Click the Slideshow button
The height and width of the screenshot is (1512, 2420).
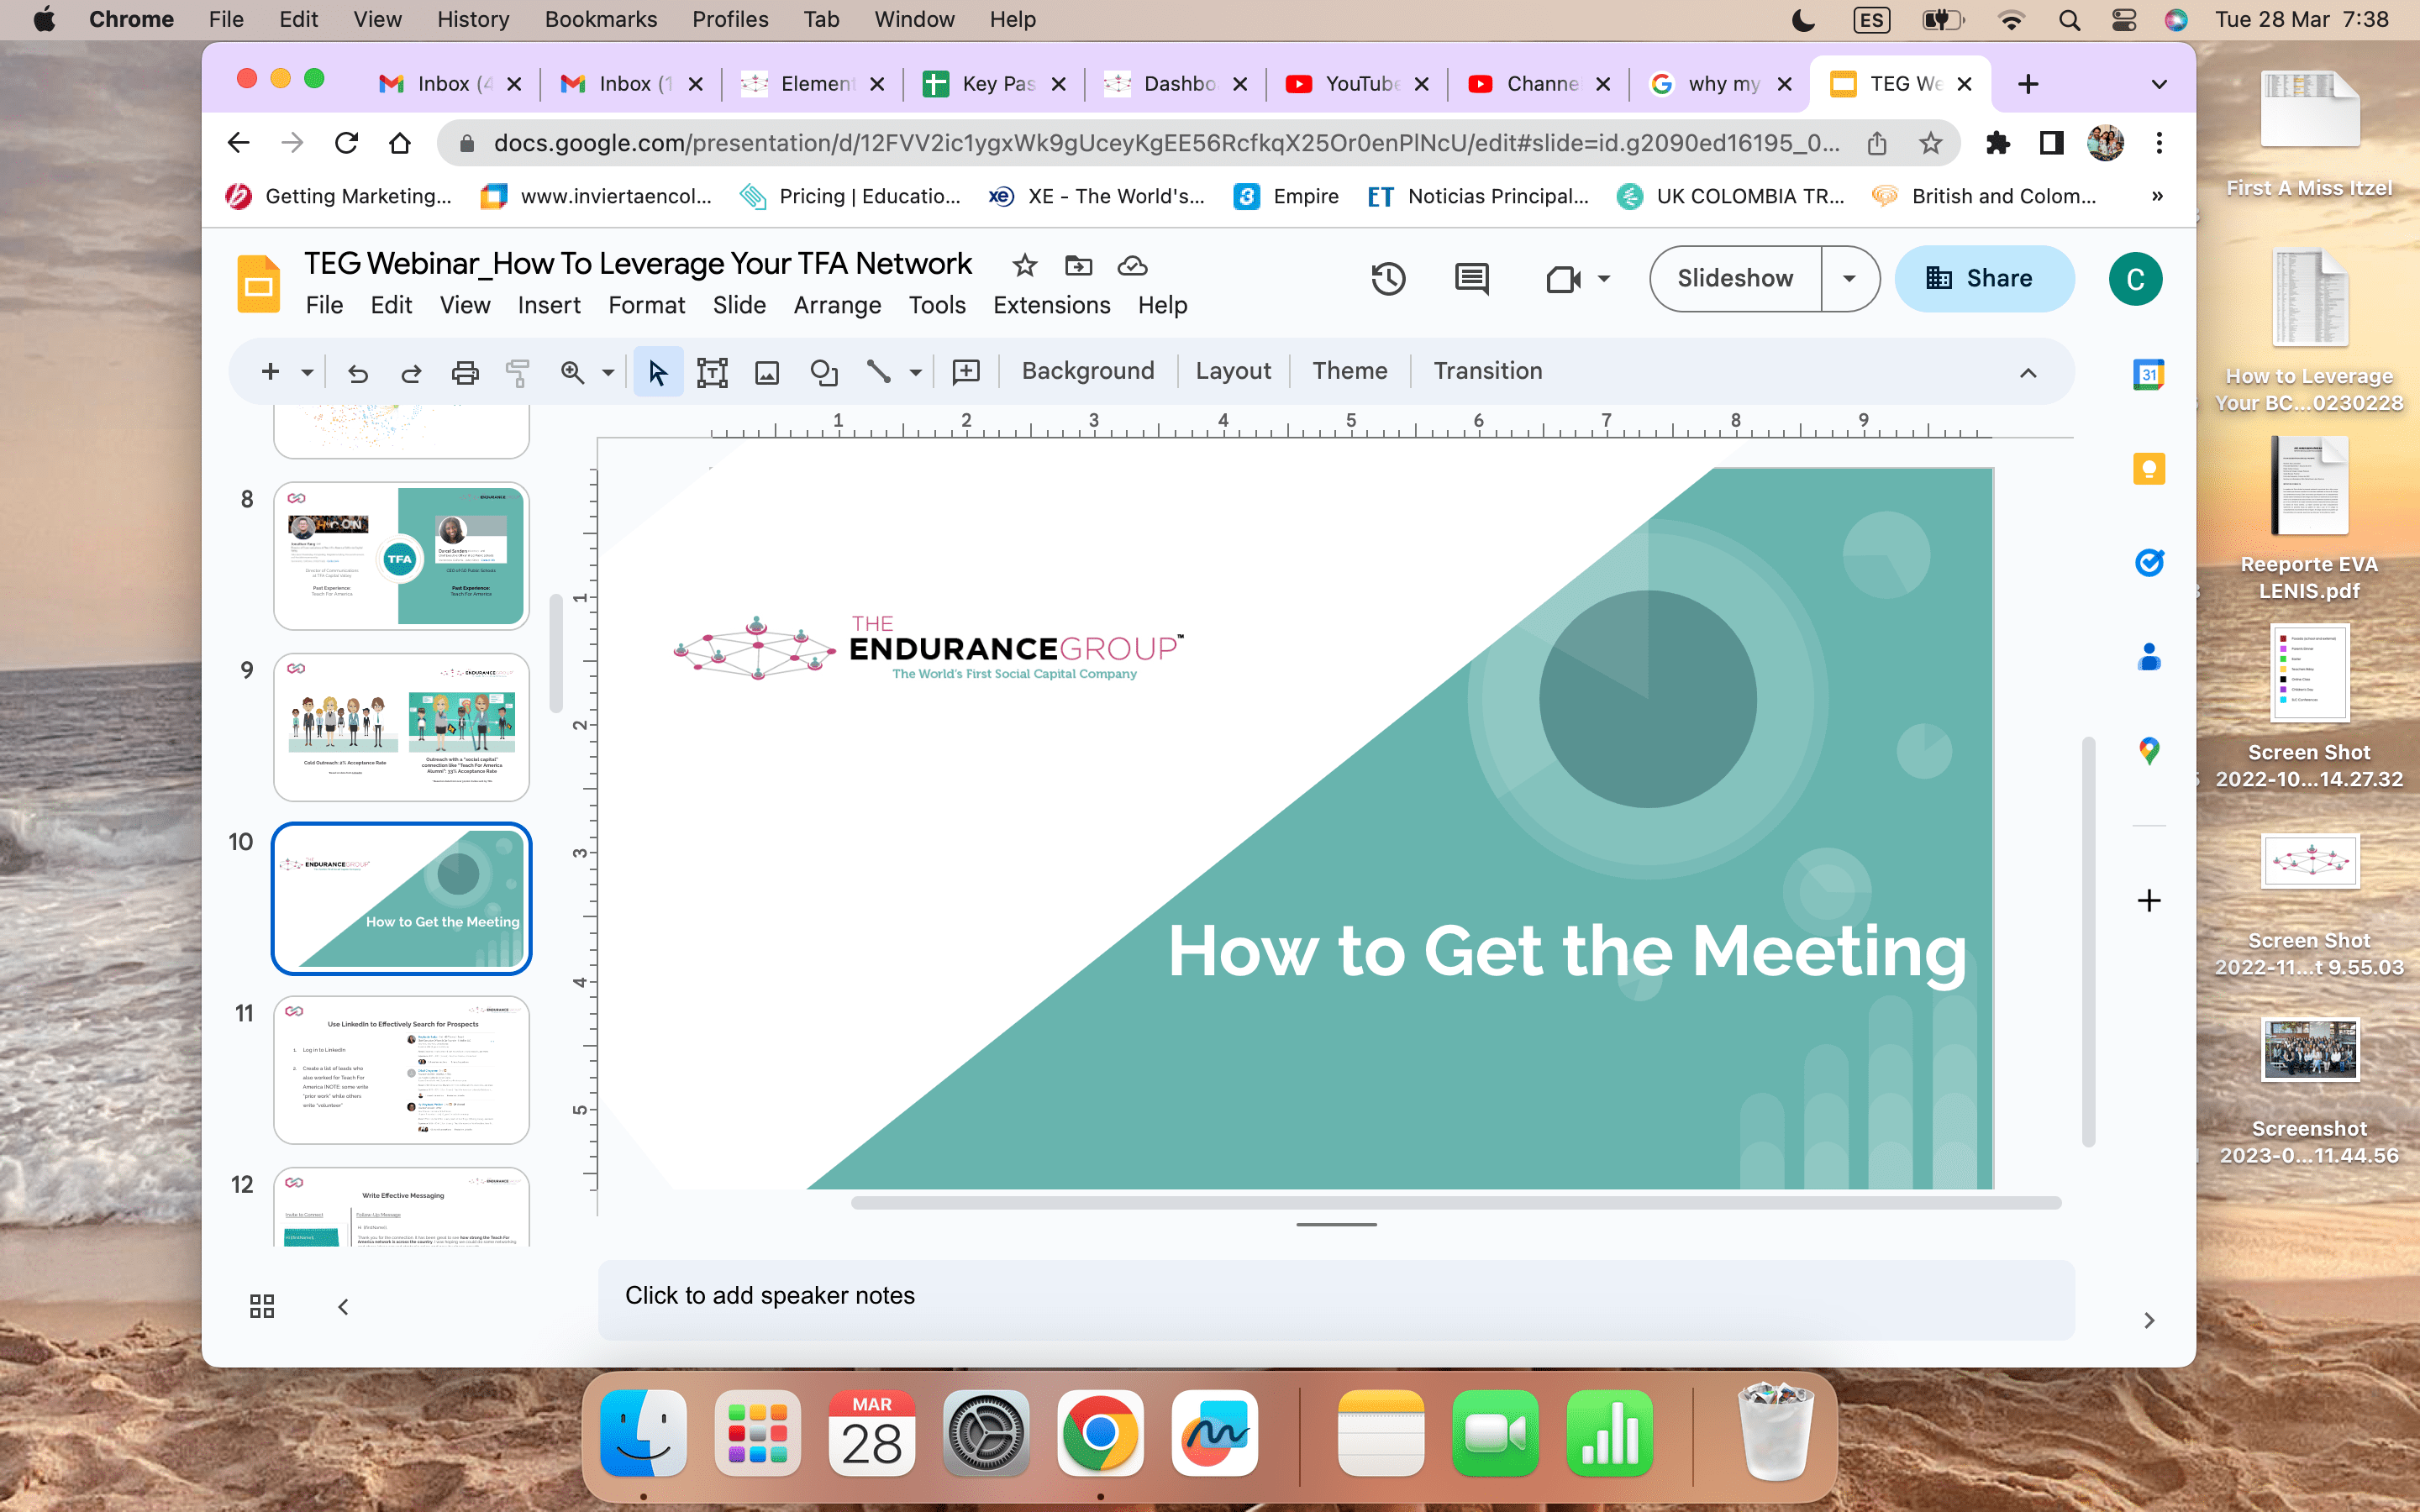pos(1735,278)
